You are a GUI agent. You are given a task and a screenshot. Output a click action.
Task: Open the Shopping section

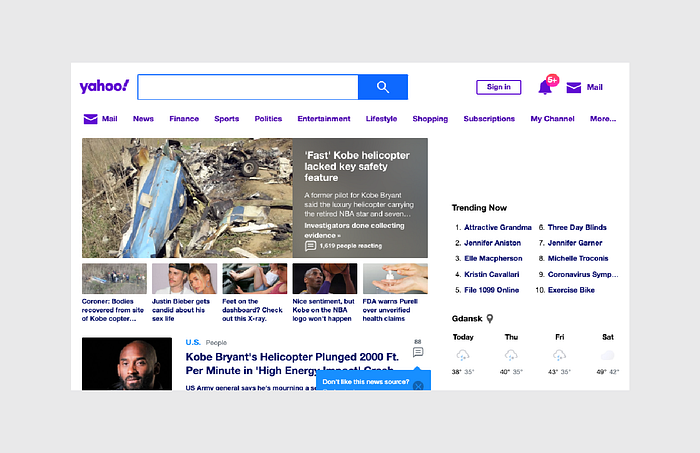point(430,119)
